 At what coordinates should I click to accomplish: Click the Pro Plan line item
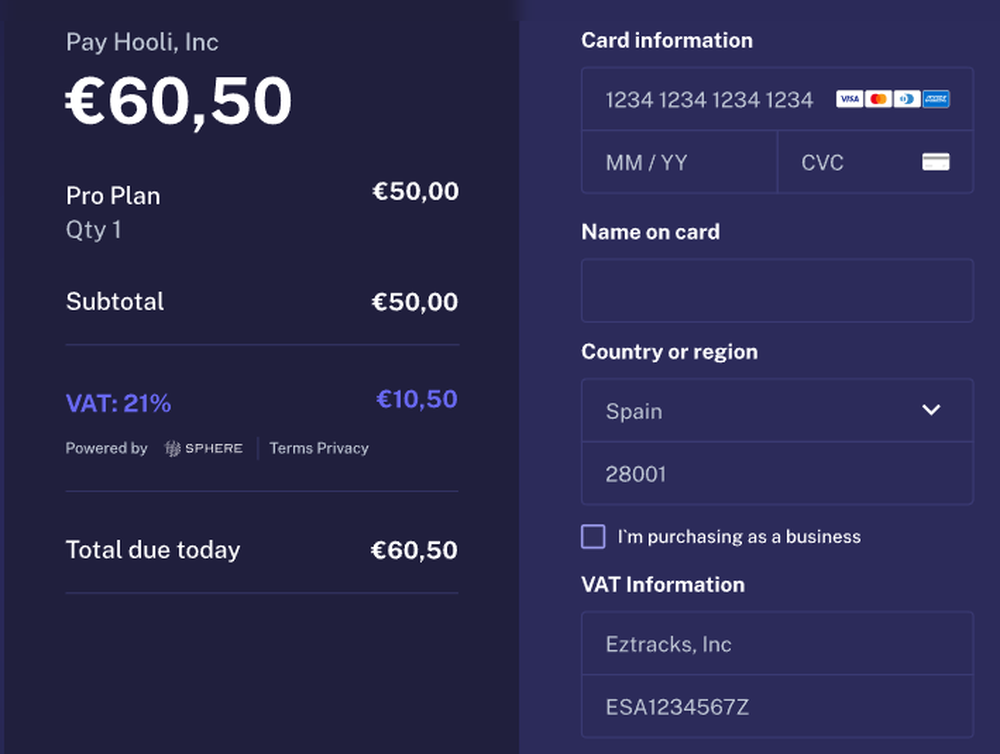[x=113, y=196]
